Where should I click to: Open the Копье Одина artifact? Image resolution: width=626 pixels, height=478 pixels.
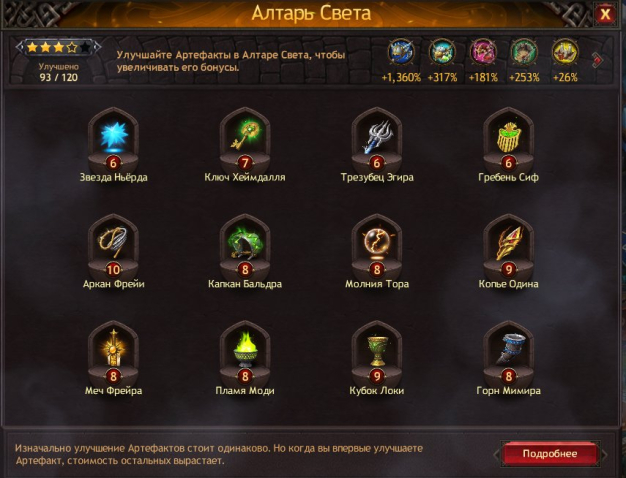(509, 246)
